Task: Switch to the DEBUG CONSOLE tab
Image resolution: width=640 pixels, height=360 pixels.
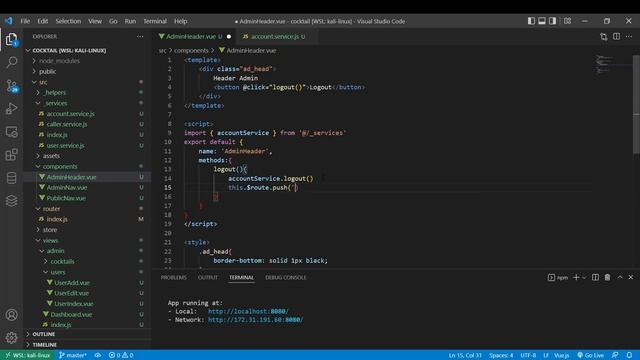Action: point(286,278)
